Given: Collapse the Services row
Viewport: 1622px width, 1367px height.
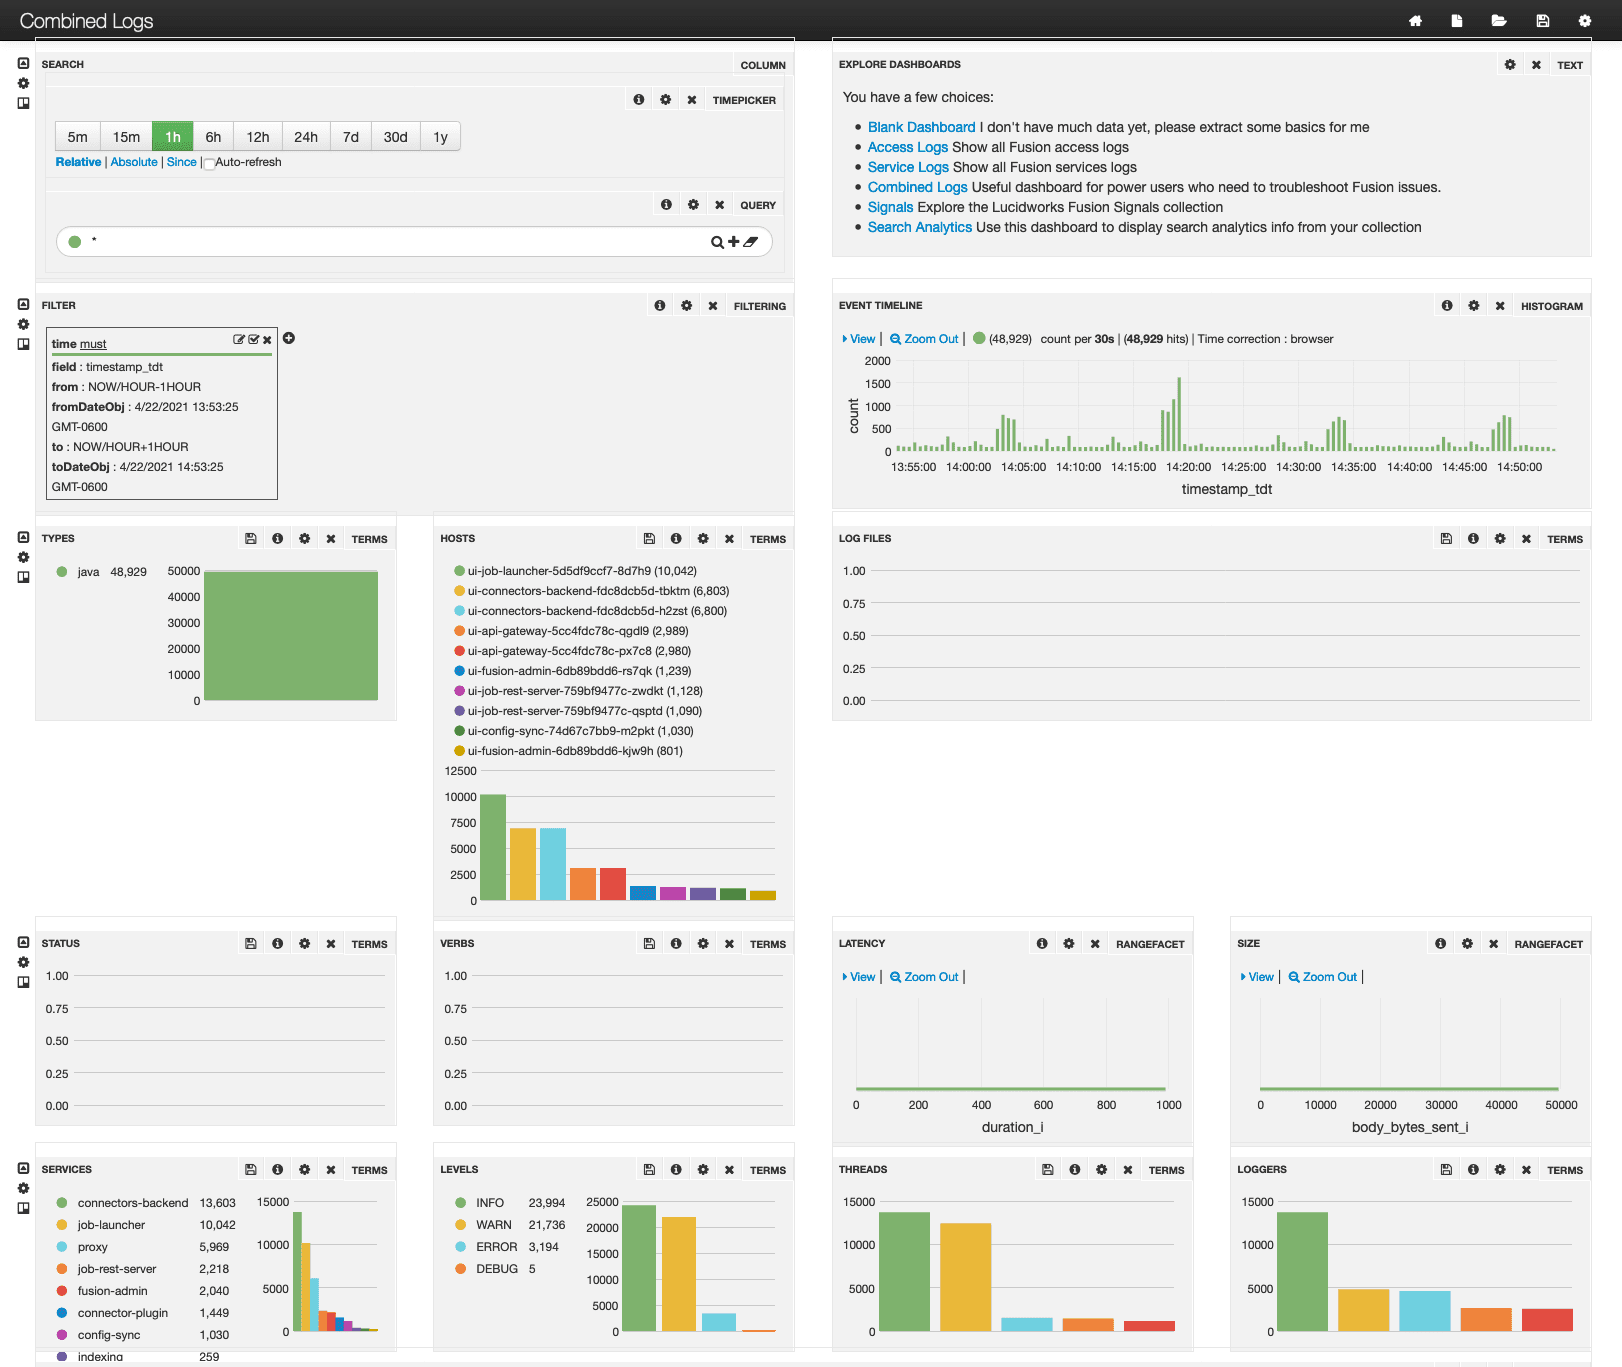Looking at the screenshot, I should pyautogui.click(x=23, y=1168).
